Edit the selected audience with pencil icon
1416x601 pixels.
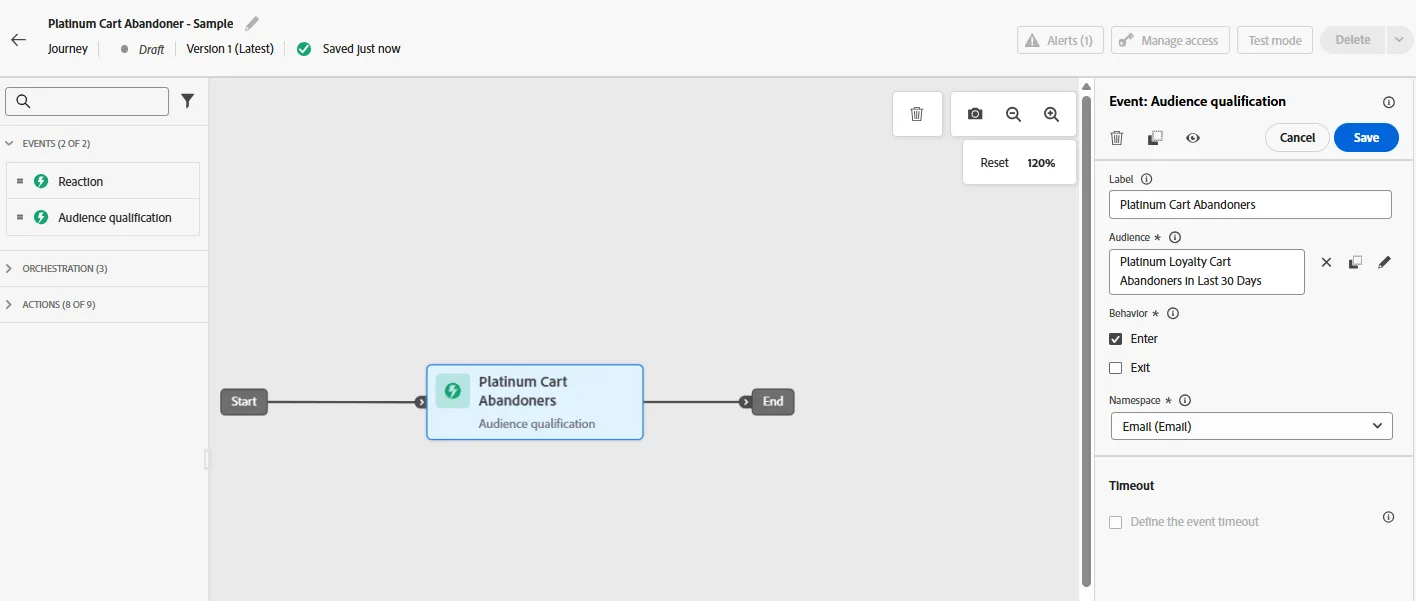pyautogui.click(x=1384, y=262)
